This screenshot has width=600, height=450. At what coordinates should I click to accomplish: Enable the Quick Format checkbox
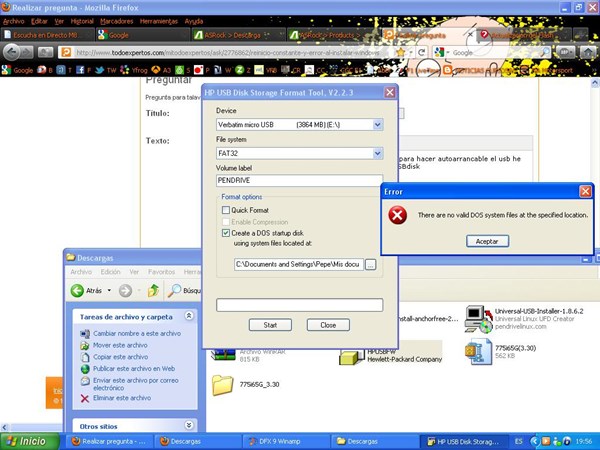tap(226, 210)
